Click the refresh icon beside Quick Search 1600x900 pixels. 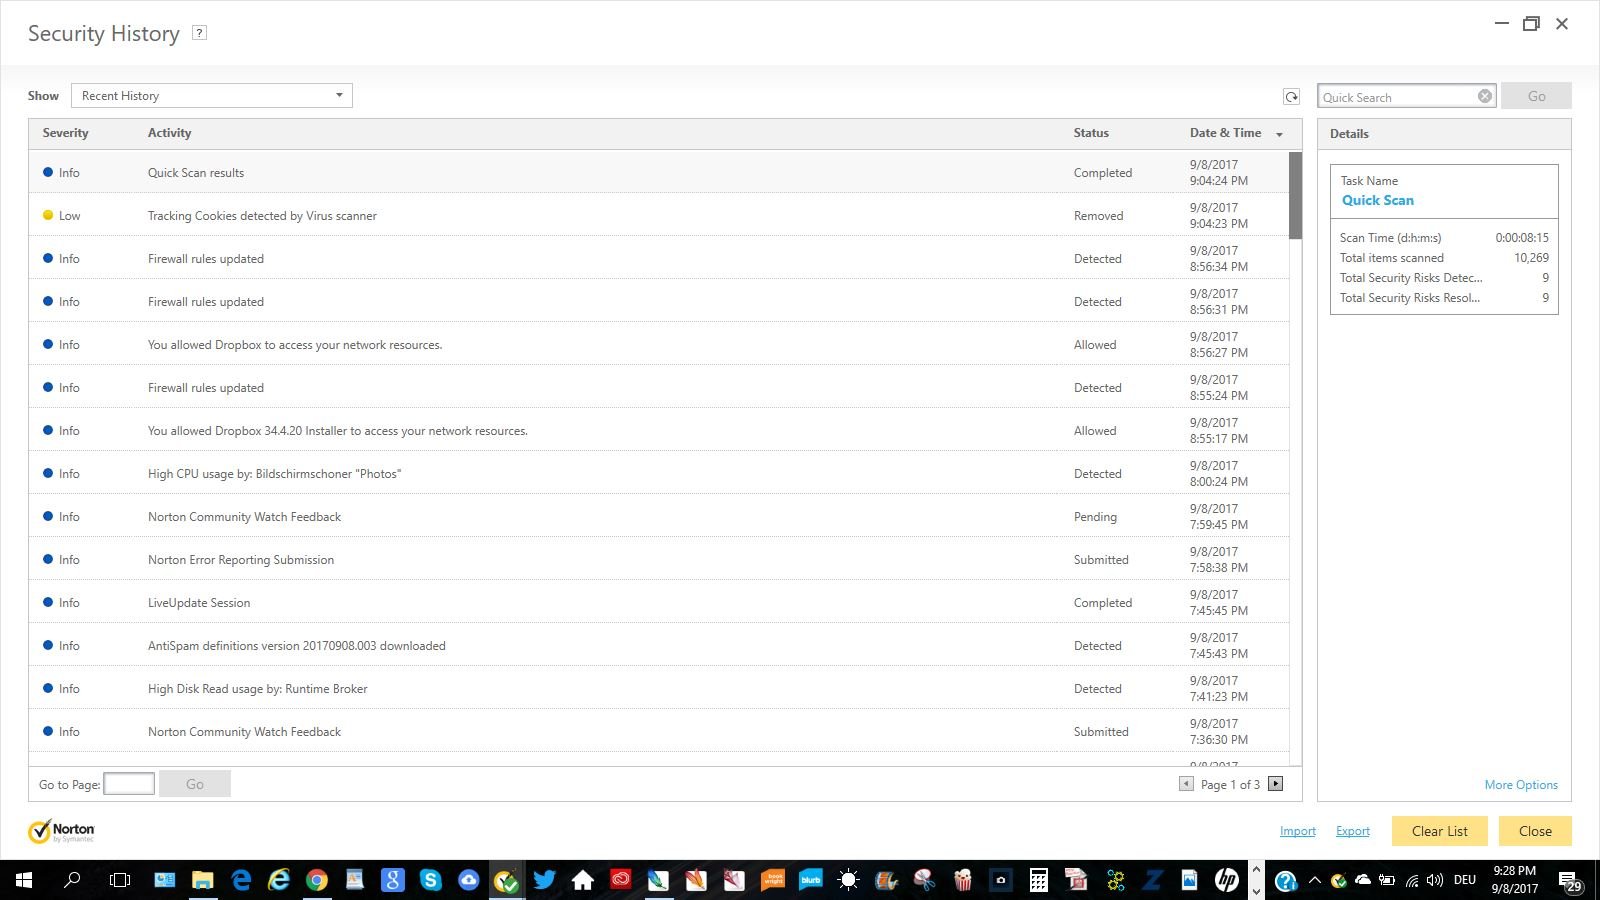[x=1292, y=97]
